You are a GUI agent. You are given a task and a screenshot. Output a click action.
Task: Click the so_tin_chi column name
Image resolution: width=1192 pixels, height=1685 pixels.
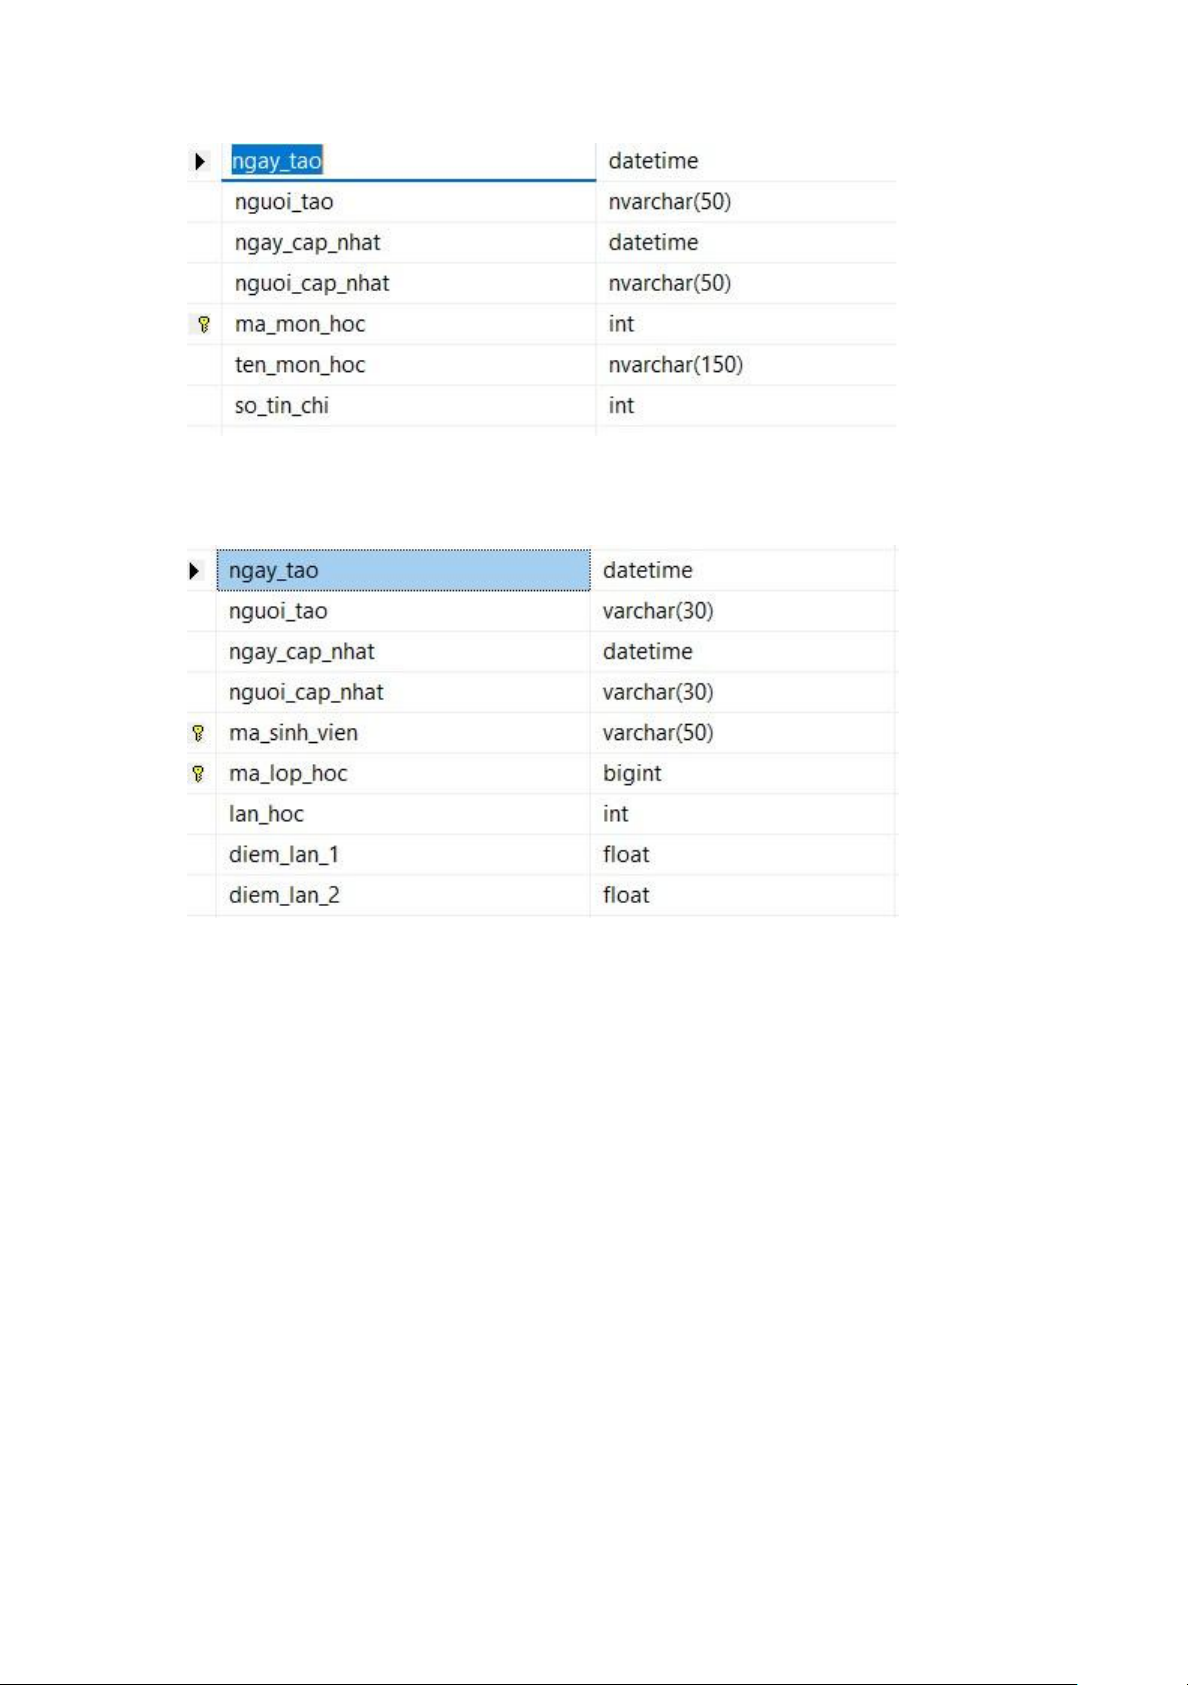click(x=282, y=406)
